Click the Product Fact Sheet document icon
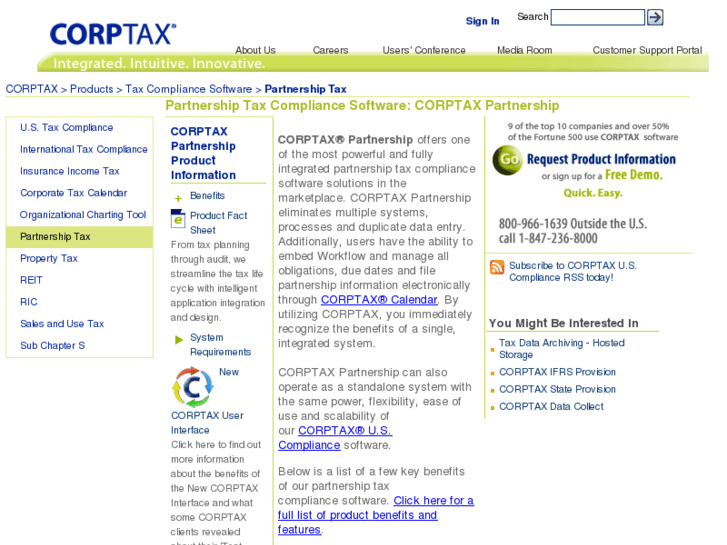This screenshot has height=545, width=727. pyautogui.click(x=178, y=218)
